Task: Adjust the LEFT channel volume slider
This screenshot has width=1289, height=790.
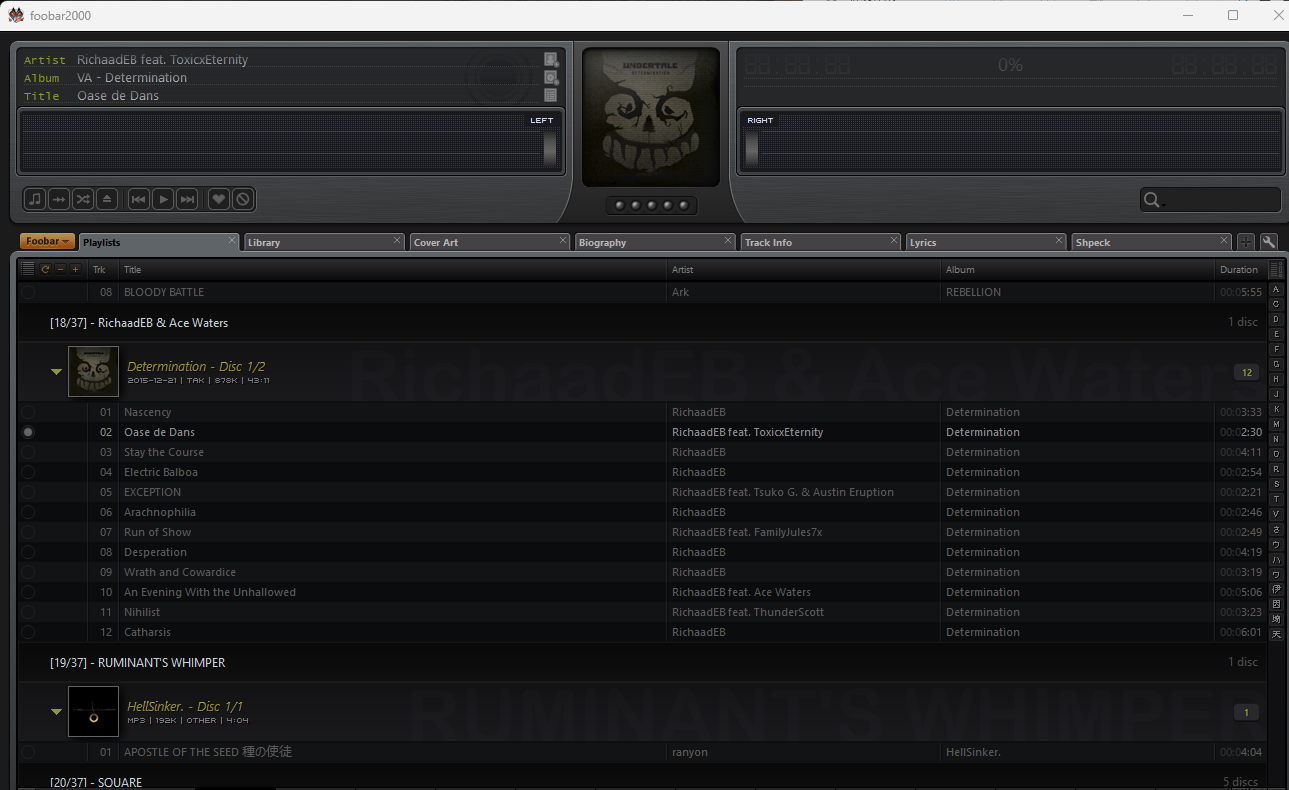Action: tap(549, 149)
